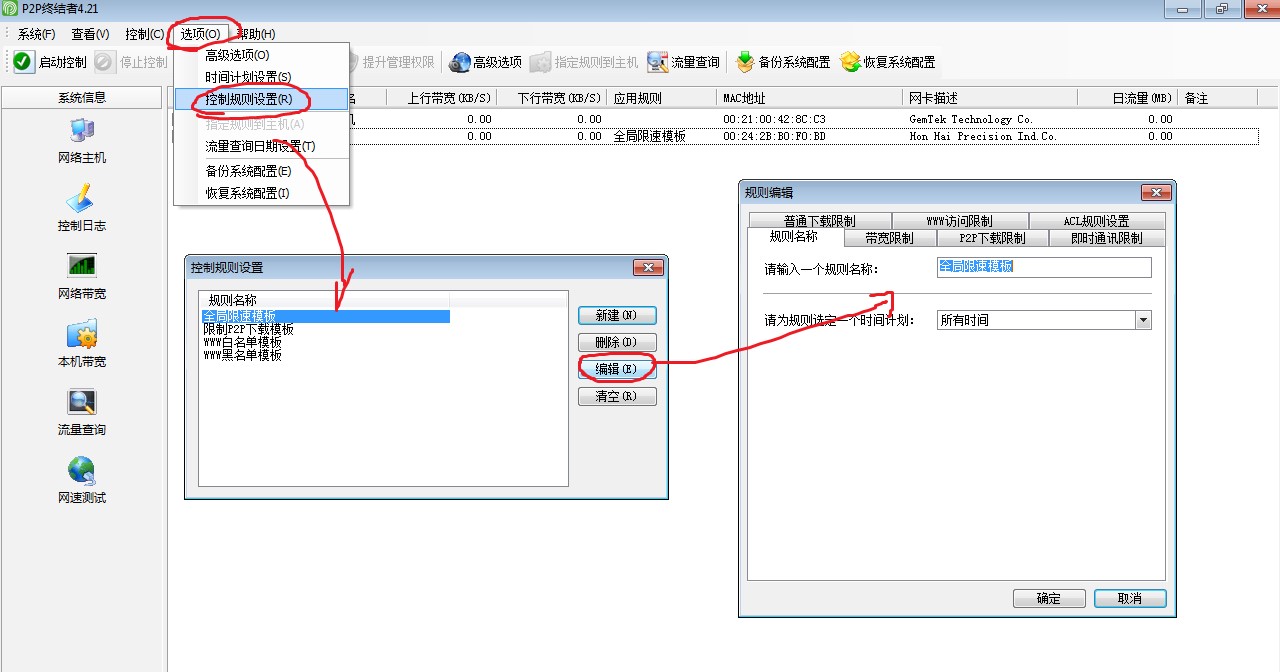Switch to the 普通下载限制 tab
The image size is (1280, 672).
(819, 221)
